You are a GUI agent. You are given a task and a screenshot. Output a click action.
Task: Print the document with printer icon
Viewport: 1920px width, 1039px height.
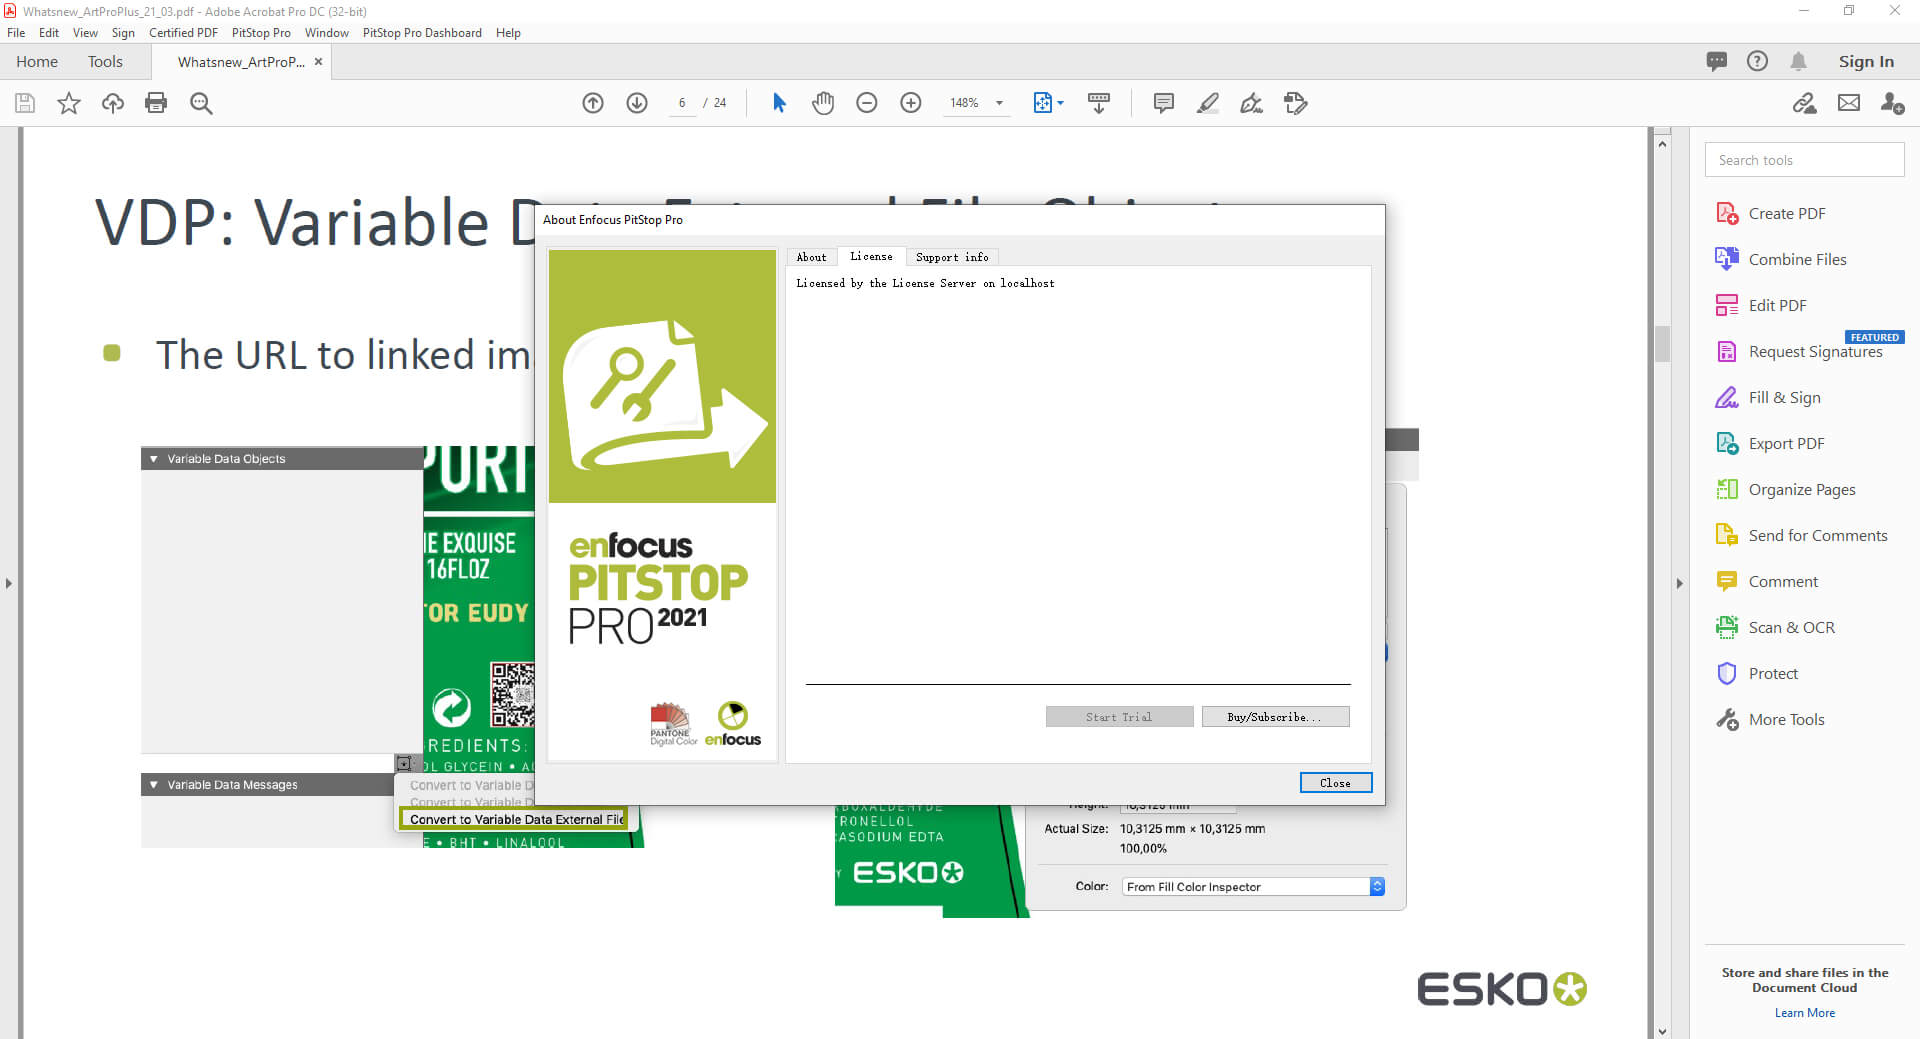click(156, 103)
